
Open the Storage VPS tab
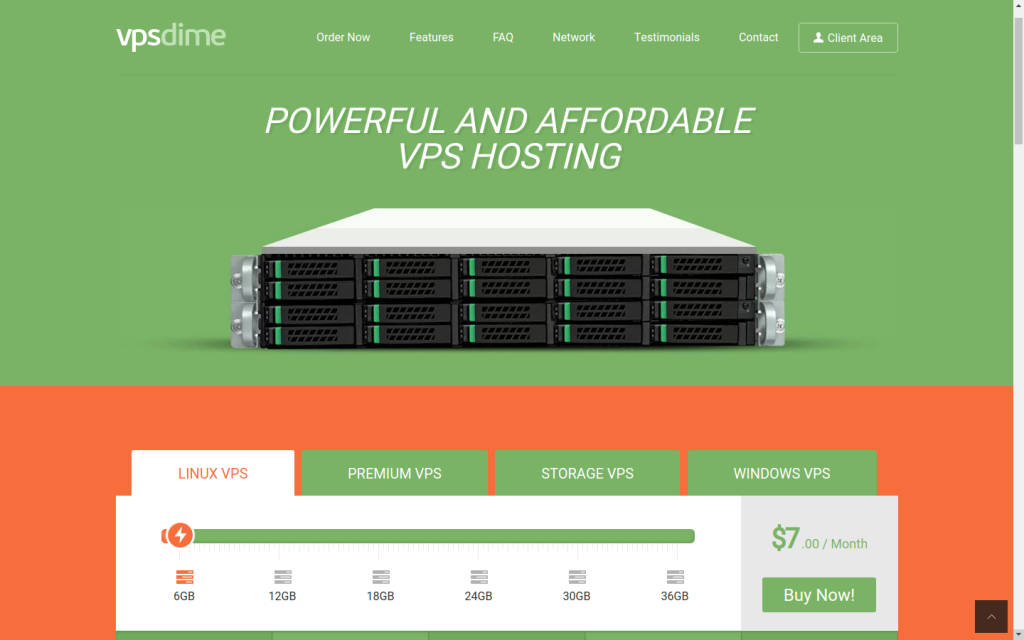point(587,473)
